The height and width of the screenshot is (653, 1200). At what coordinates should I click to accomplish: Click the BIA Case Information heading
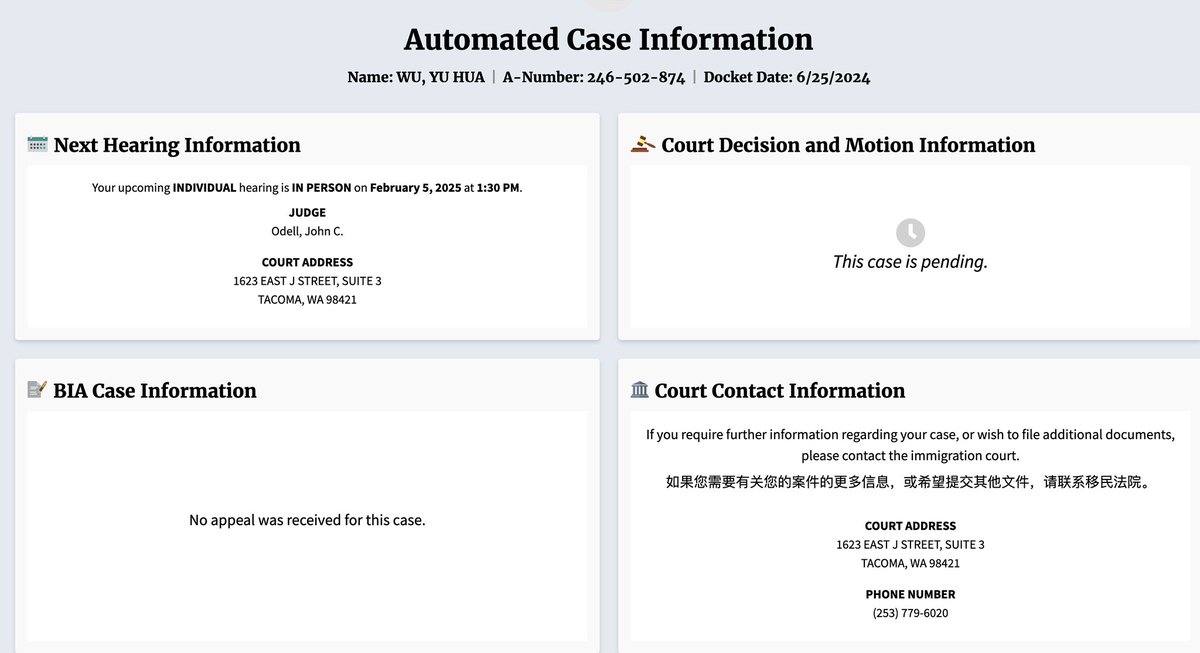[155, 390]
